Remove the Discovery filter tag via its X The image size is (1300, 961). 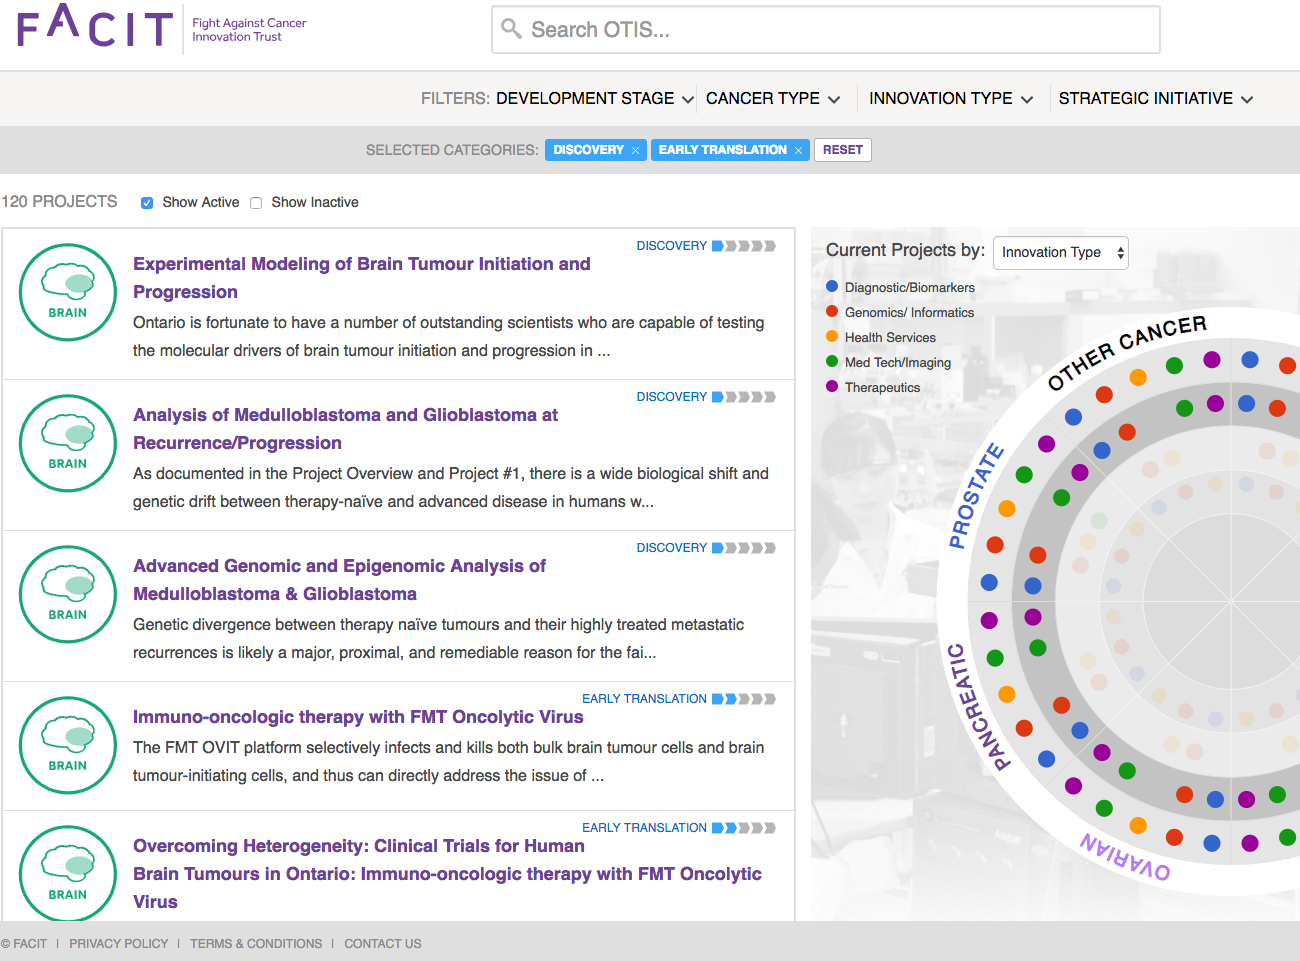(635, 151)
